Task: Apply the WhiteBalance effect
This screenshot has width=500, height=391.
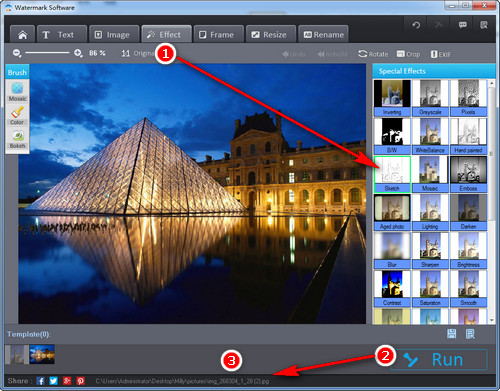Action: pos(430,136)
